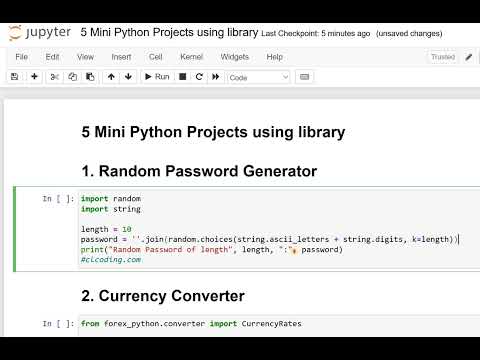Copy selected cells icon

pyautogui.click(x=72, y=77)
